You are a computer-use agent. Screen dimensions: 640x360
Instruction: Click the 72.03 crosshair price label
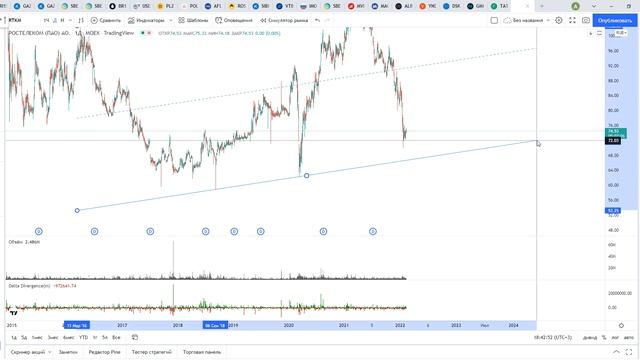point(613,140)
